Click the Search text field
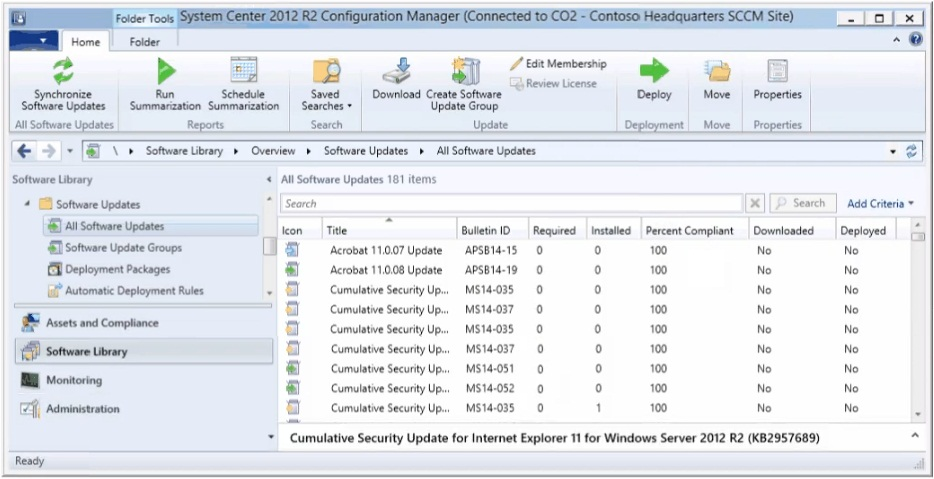The width and height of the screenshot is (934, 479). [x=512, y=204]
